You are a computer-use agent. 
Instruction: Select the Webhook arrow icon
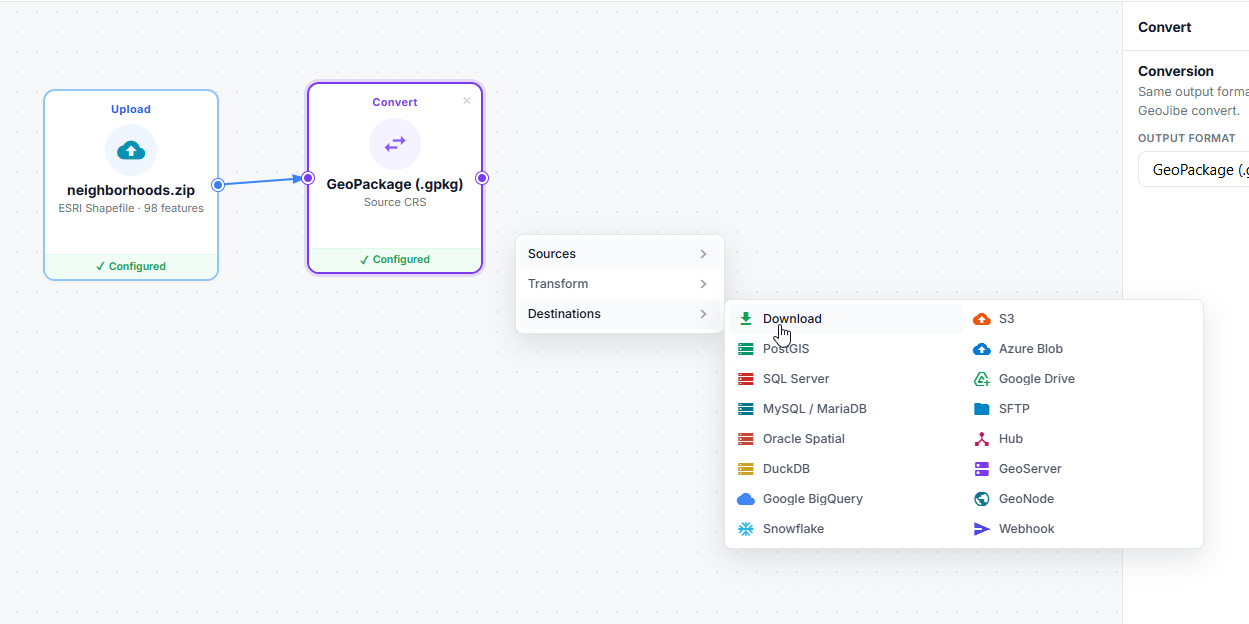tap(981, 529)
